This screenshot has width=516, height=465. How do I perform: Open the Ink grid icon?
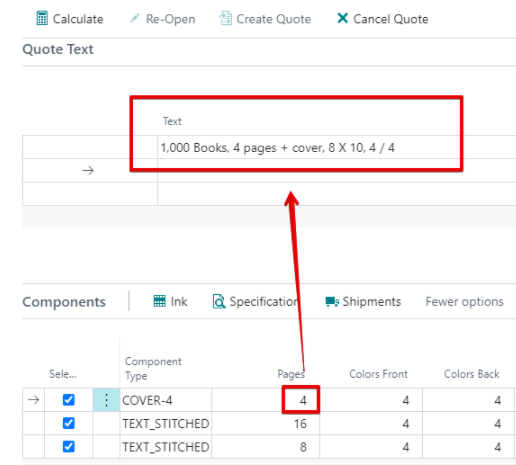(x=159, y=301)
